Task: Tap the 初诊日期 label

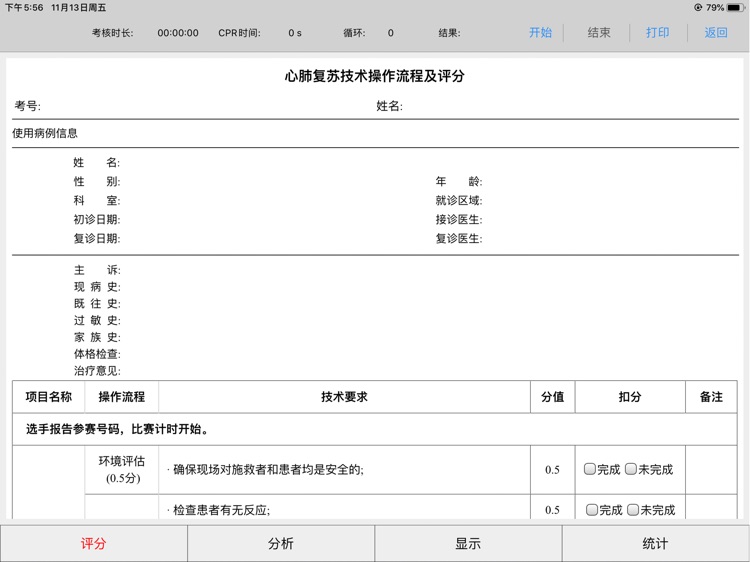Action: coord(96,220)
